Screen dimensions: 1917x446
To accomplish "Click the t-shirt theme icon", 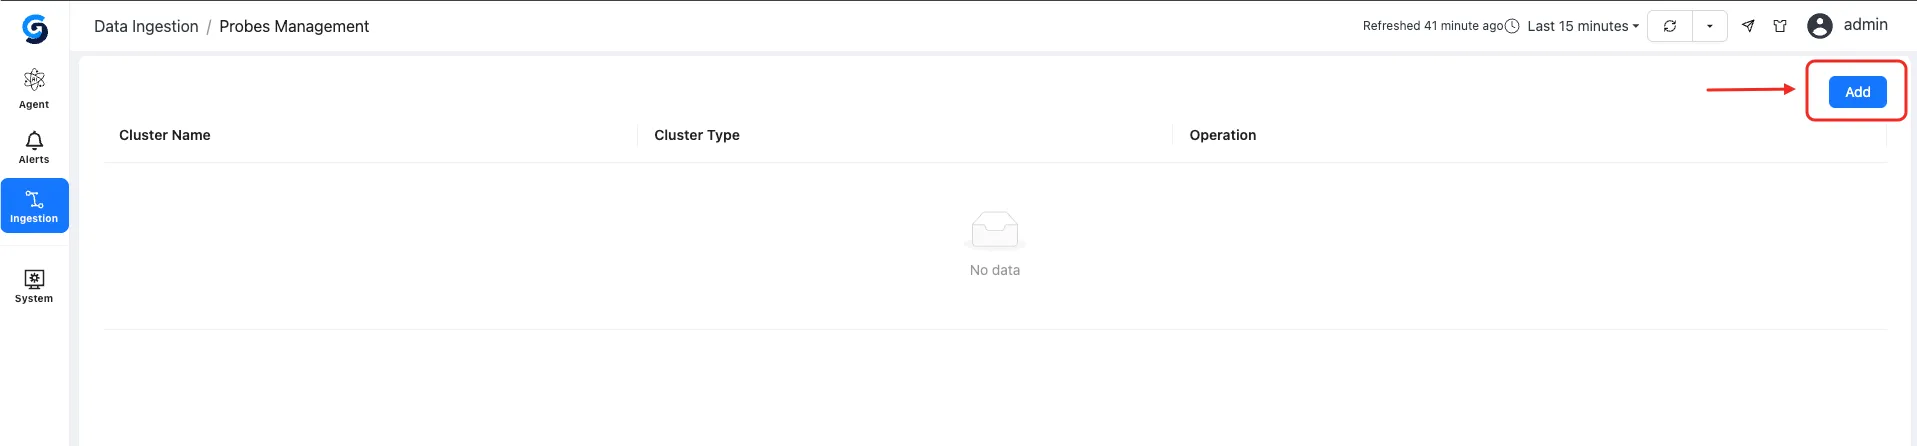I will tap(1780, 26).
